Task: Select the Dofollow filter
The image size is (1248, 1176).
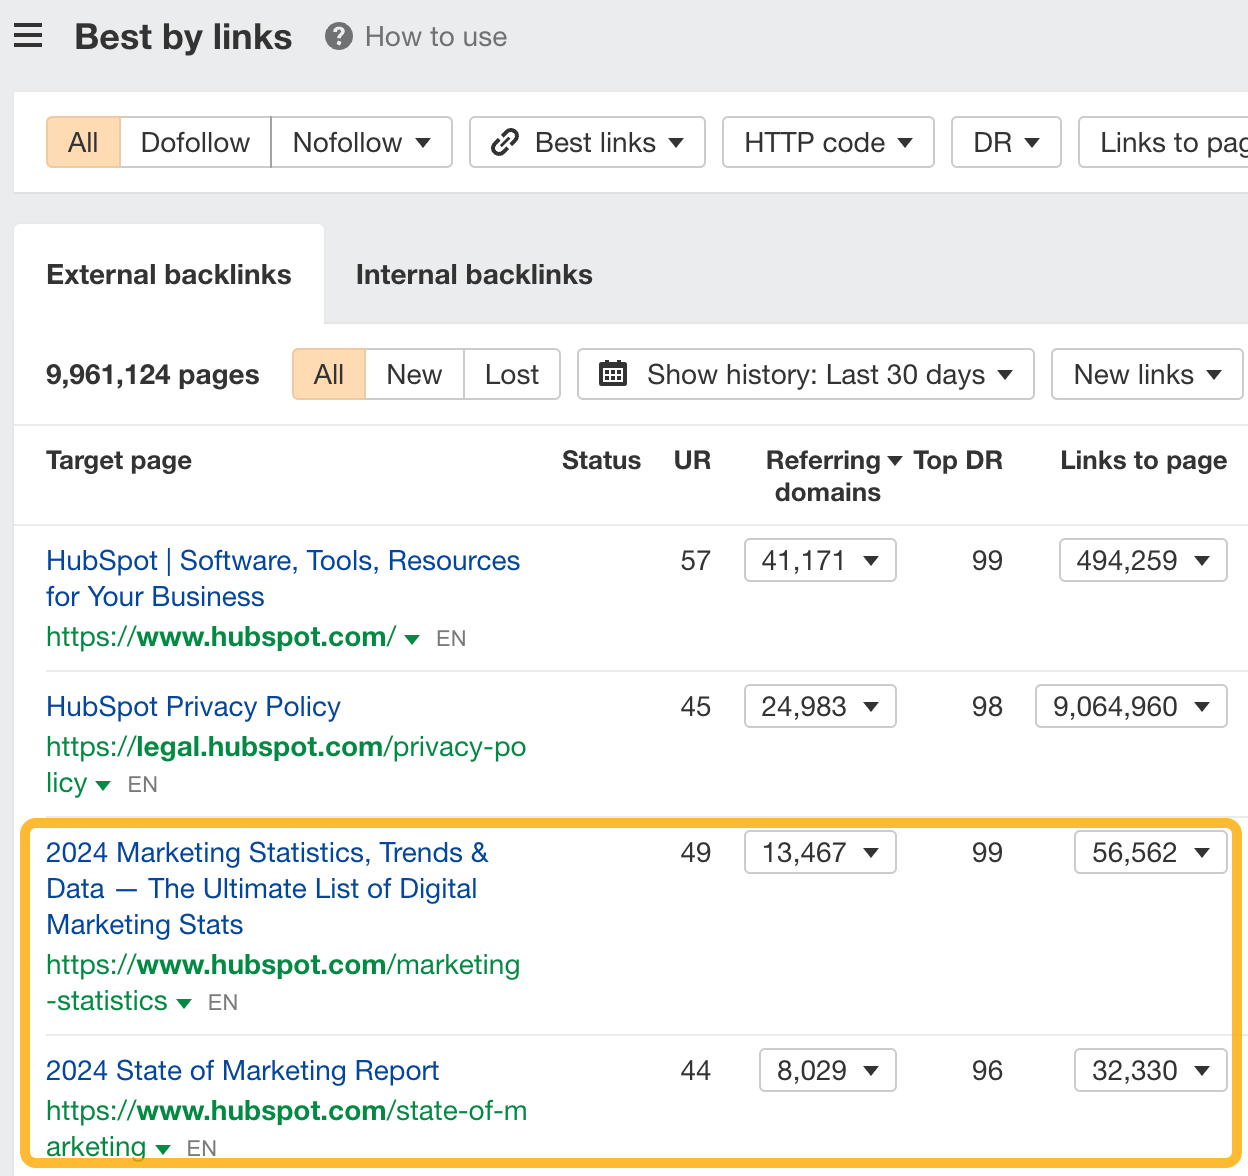Action: coord(194,142)
